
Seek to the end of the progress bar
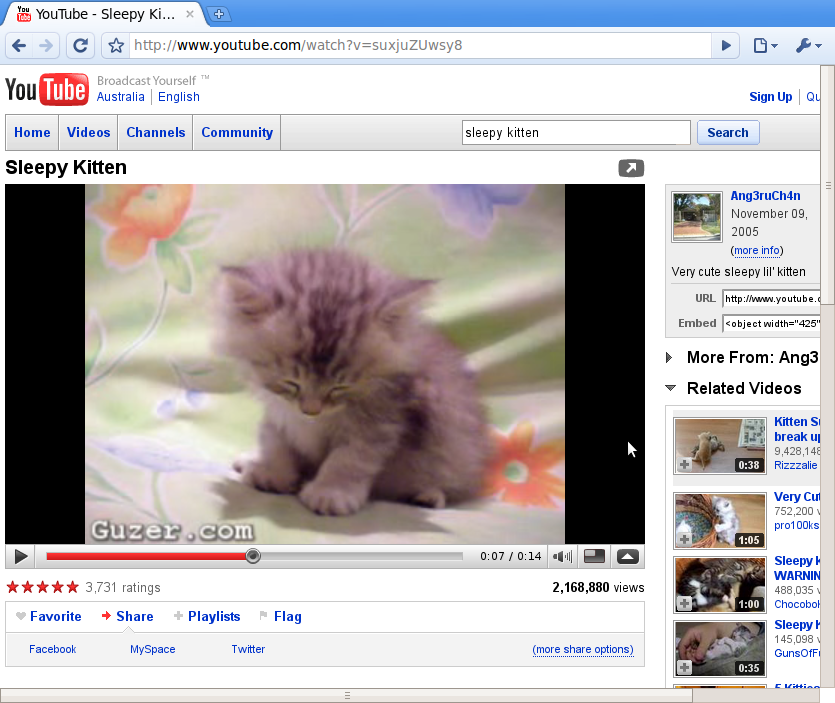pos(461,556)
